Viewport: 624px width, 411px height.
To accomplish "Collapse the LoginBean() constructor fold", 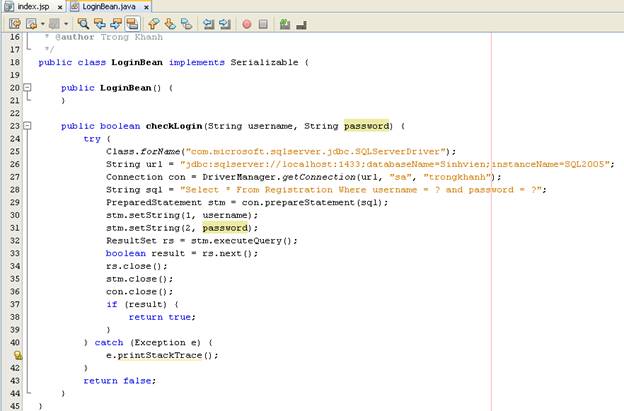I will click(27, 87).
